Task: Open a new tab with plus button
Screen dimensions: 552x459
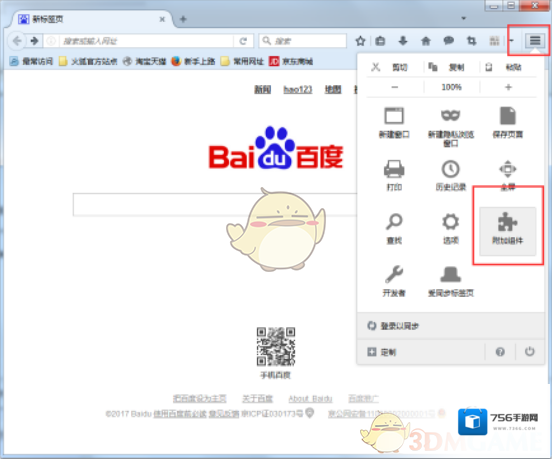Action: click(183, 19)
